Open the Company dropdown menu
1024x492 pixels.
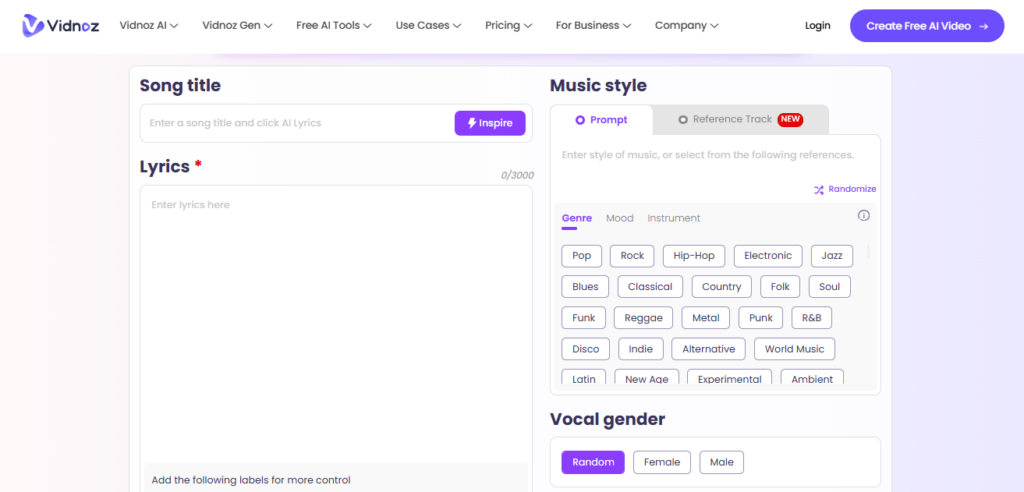click(x=686, y=25)
